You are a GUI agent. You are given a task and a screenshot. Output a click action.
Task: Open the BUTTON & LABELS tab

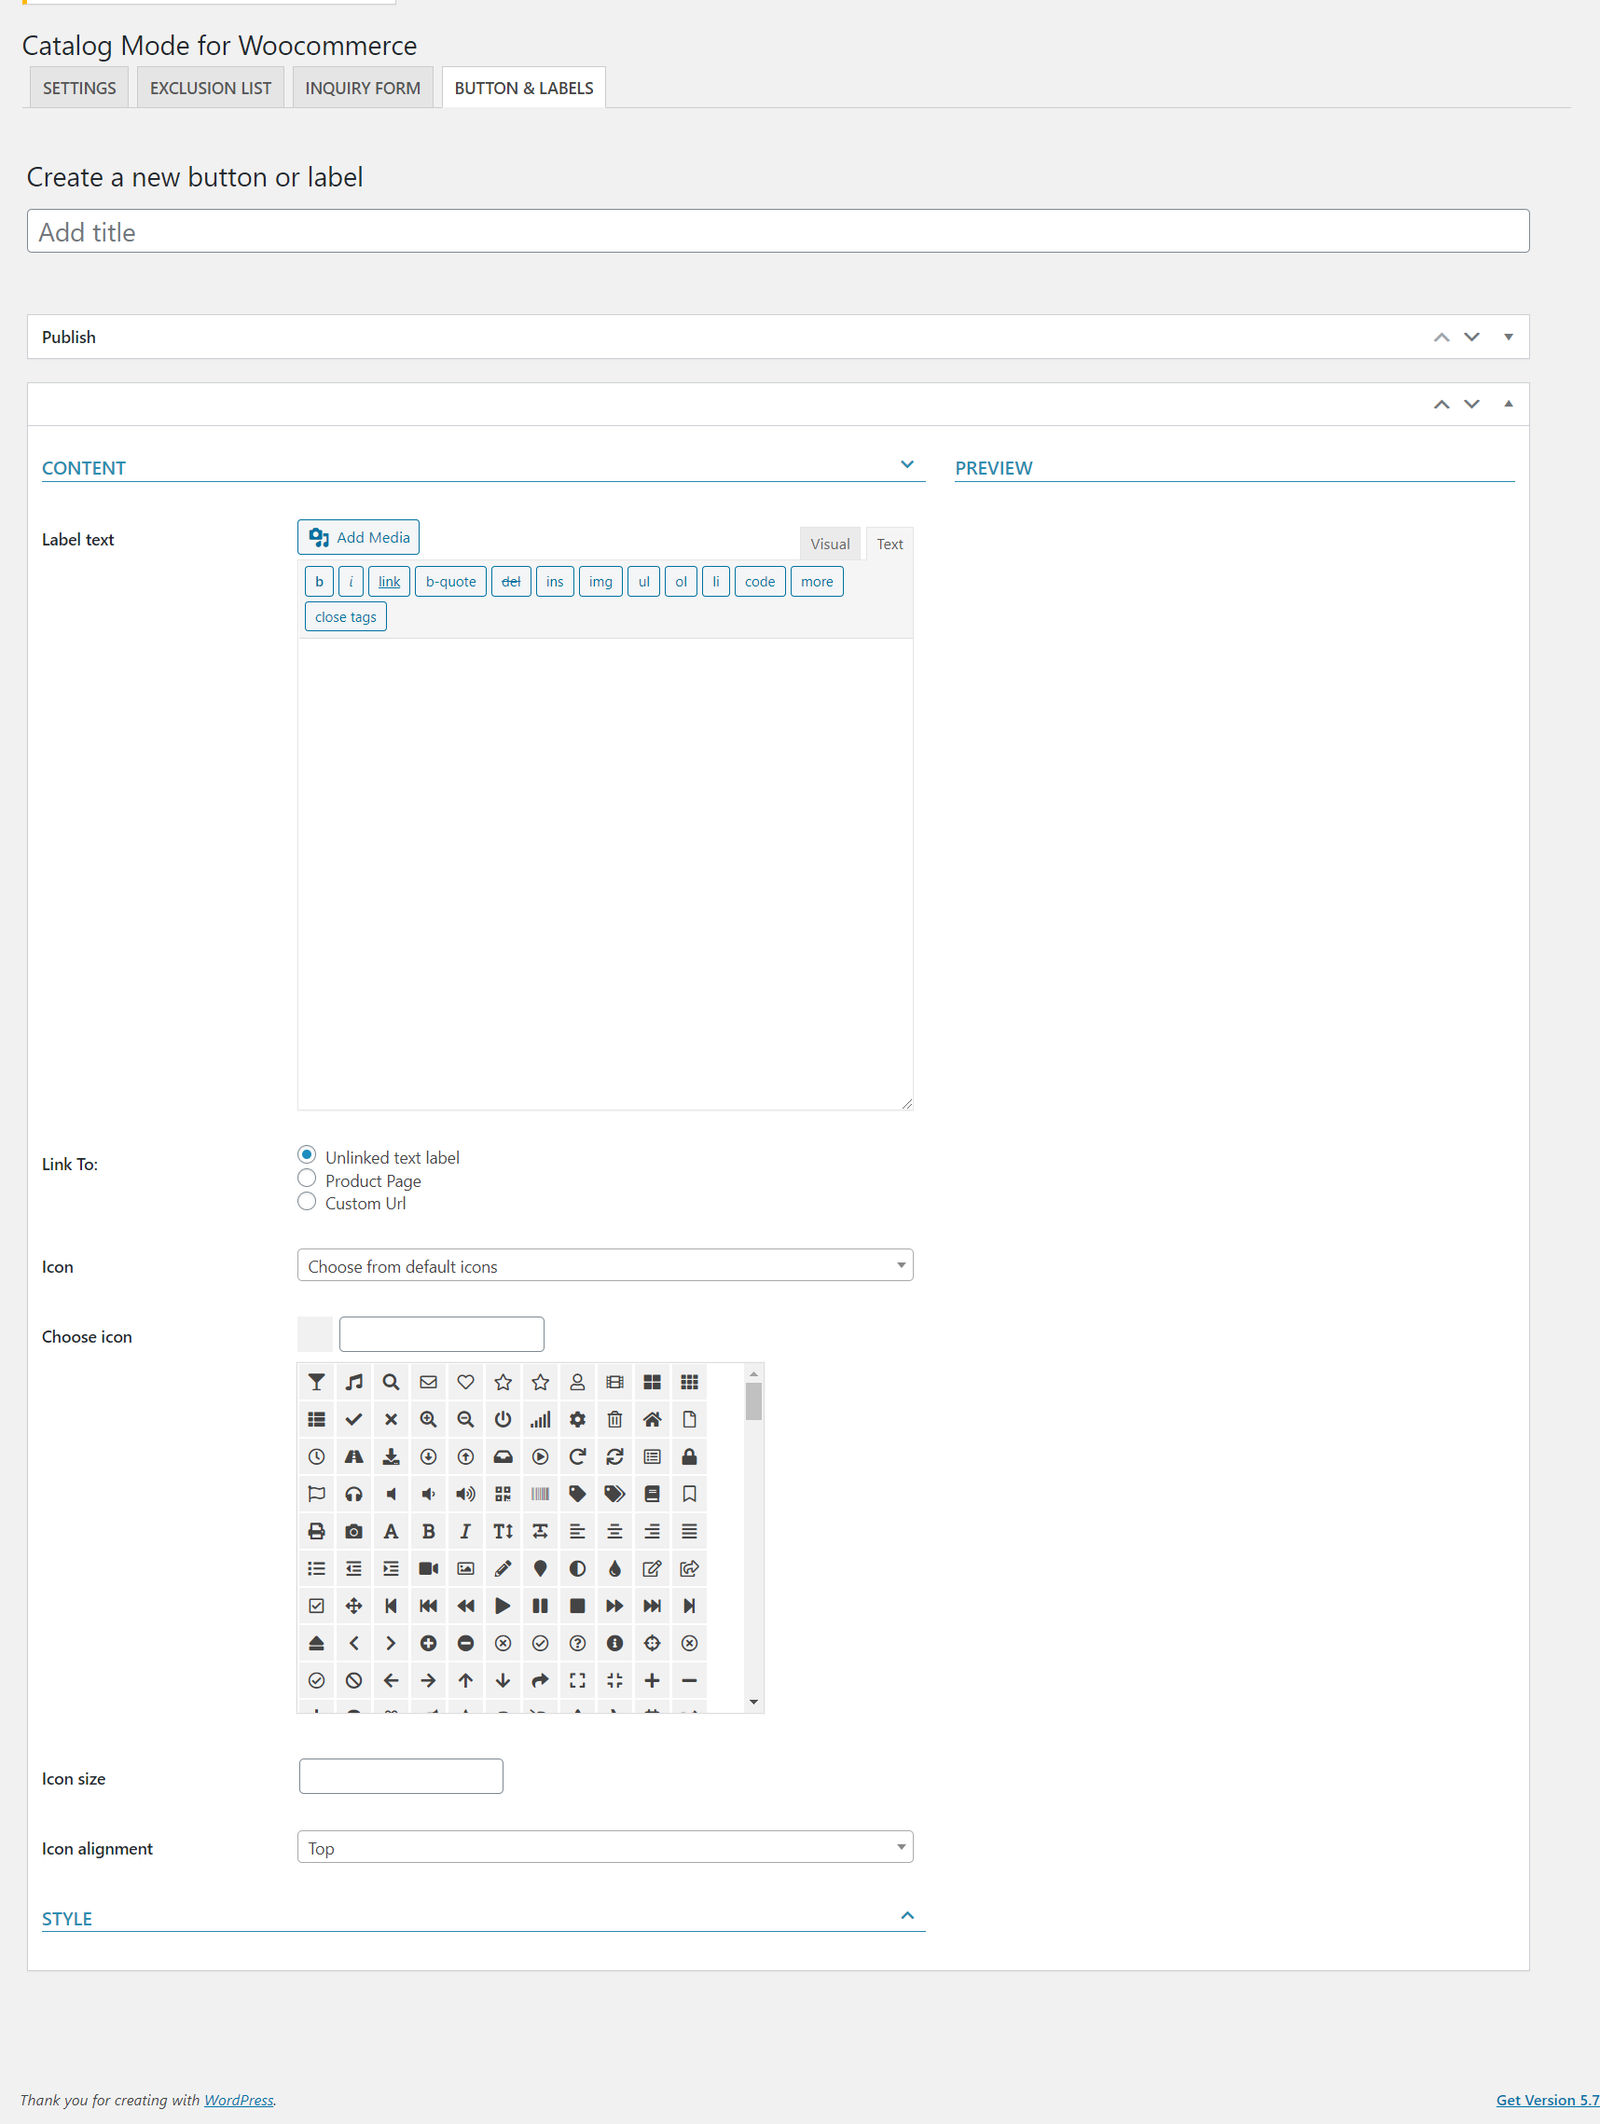click(524, 88)
